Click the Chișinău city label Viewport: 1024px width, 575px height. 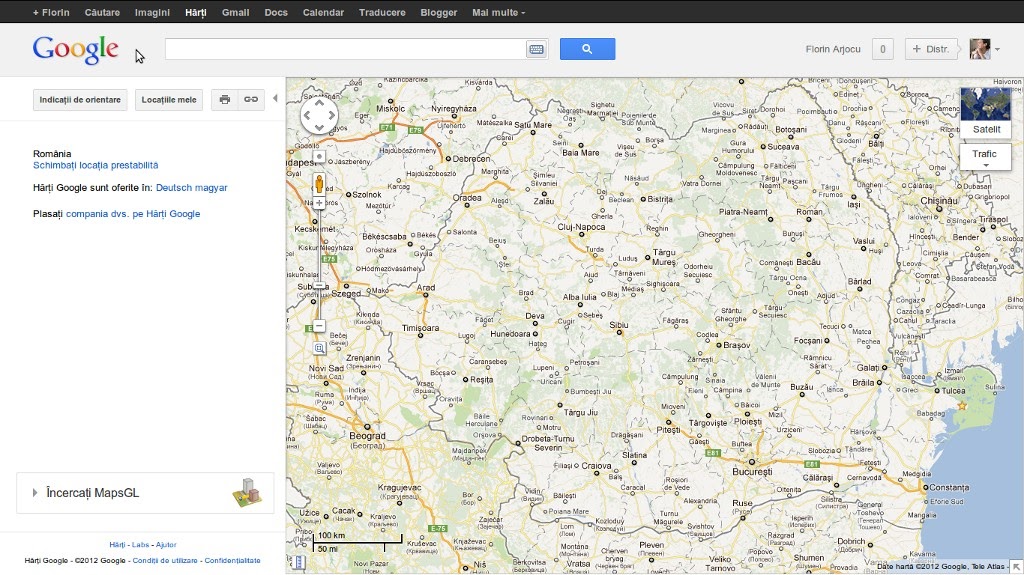click(x=939, y=201)
